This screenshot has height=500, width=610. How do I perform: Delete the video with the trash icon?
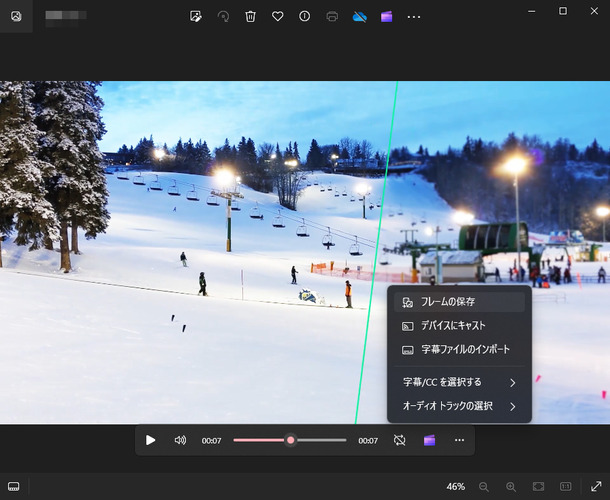250,16
